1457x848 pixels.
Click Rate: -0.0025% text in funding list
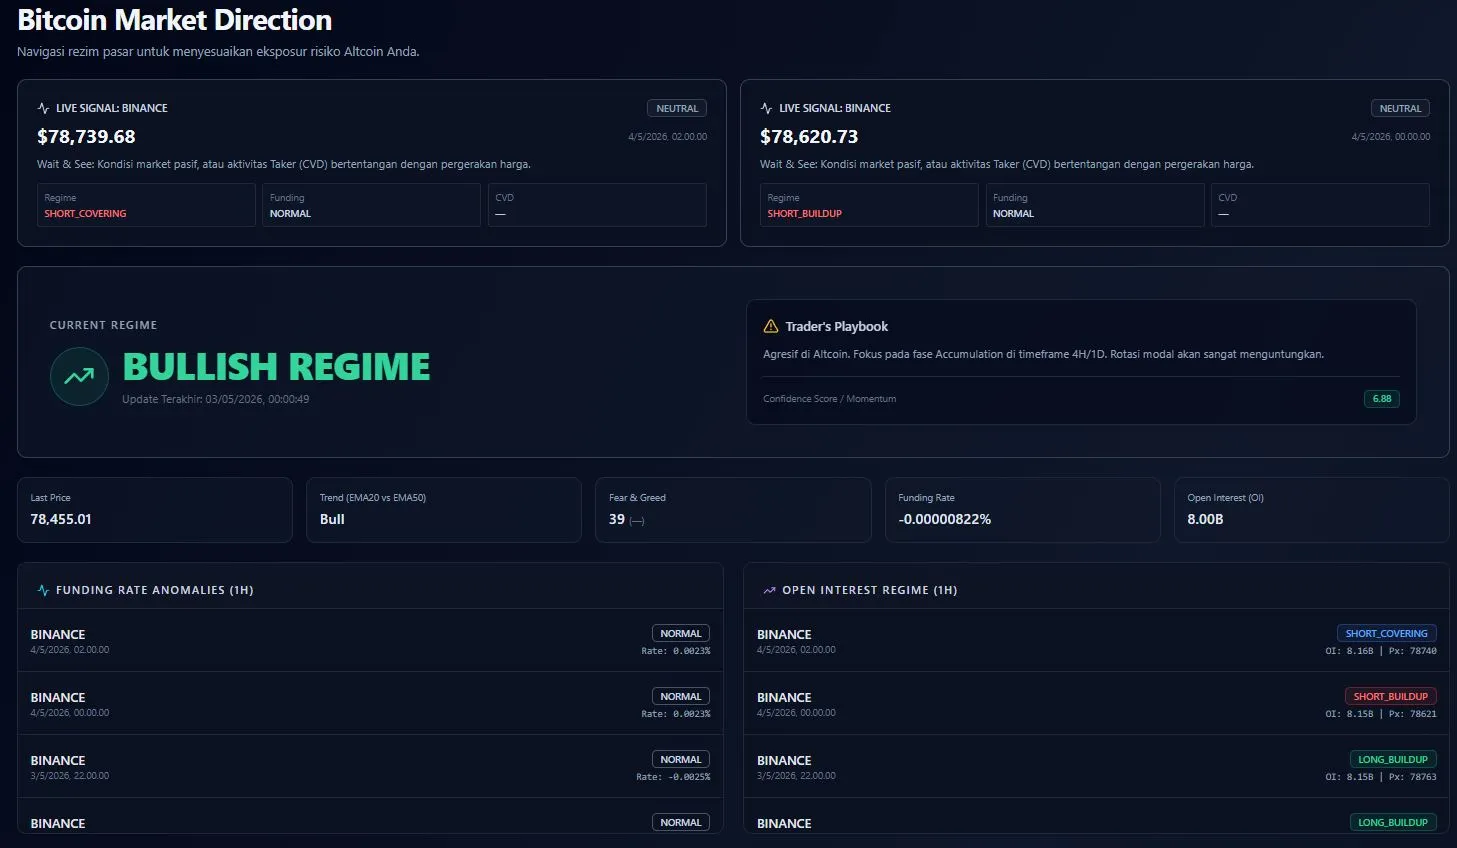673,777
